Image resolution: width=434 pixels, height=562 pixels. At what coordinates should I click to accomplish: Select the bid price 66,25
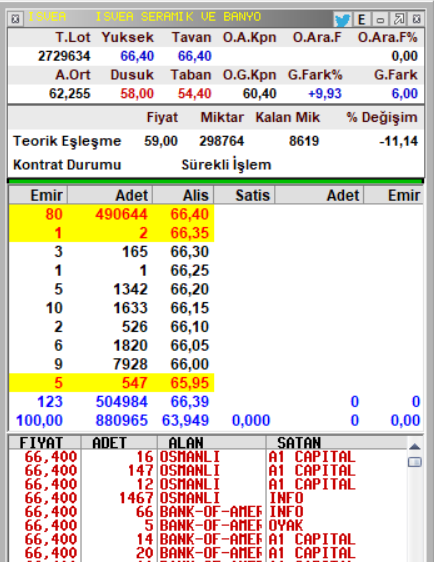coord(190,270)
